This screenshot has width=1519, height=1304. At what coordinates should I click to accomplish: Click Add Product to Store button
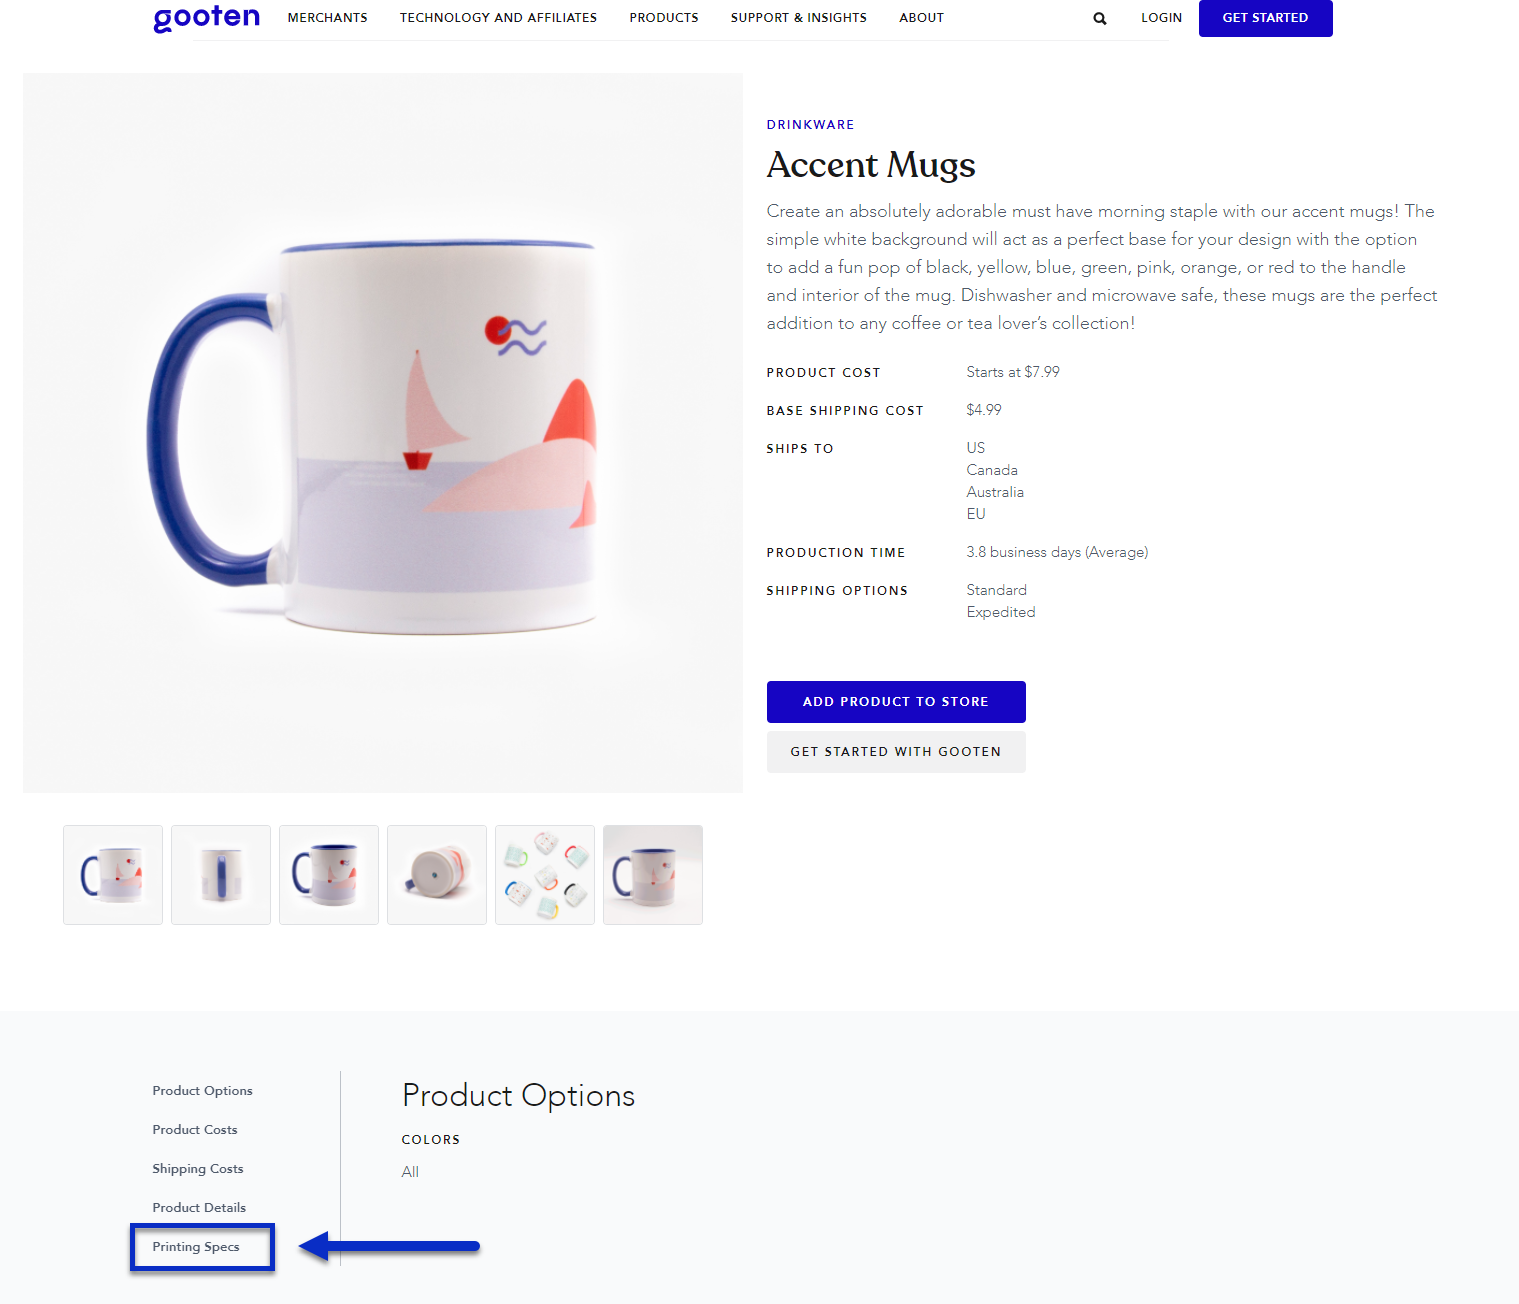pos(896,702)
